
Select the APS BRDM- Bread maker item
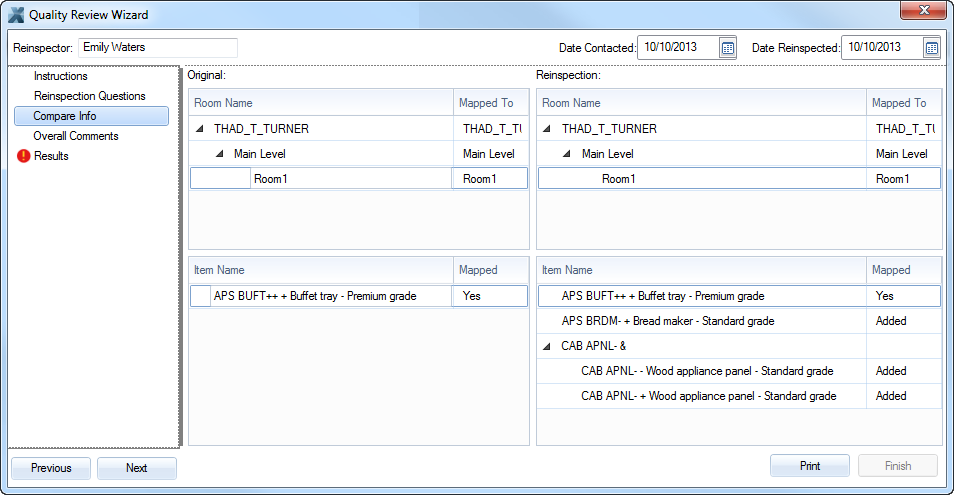pos(667,321)
